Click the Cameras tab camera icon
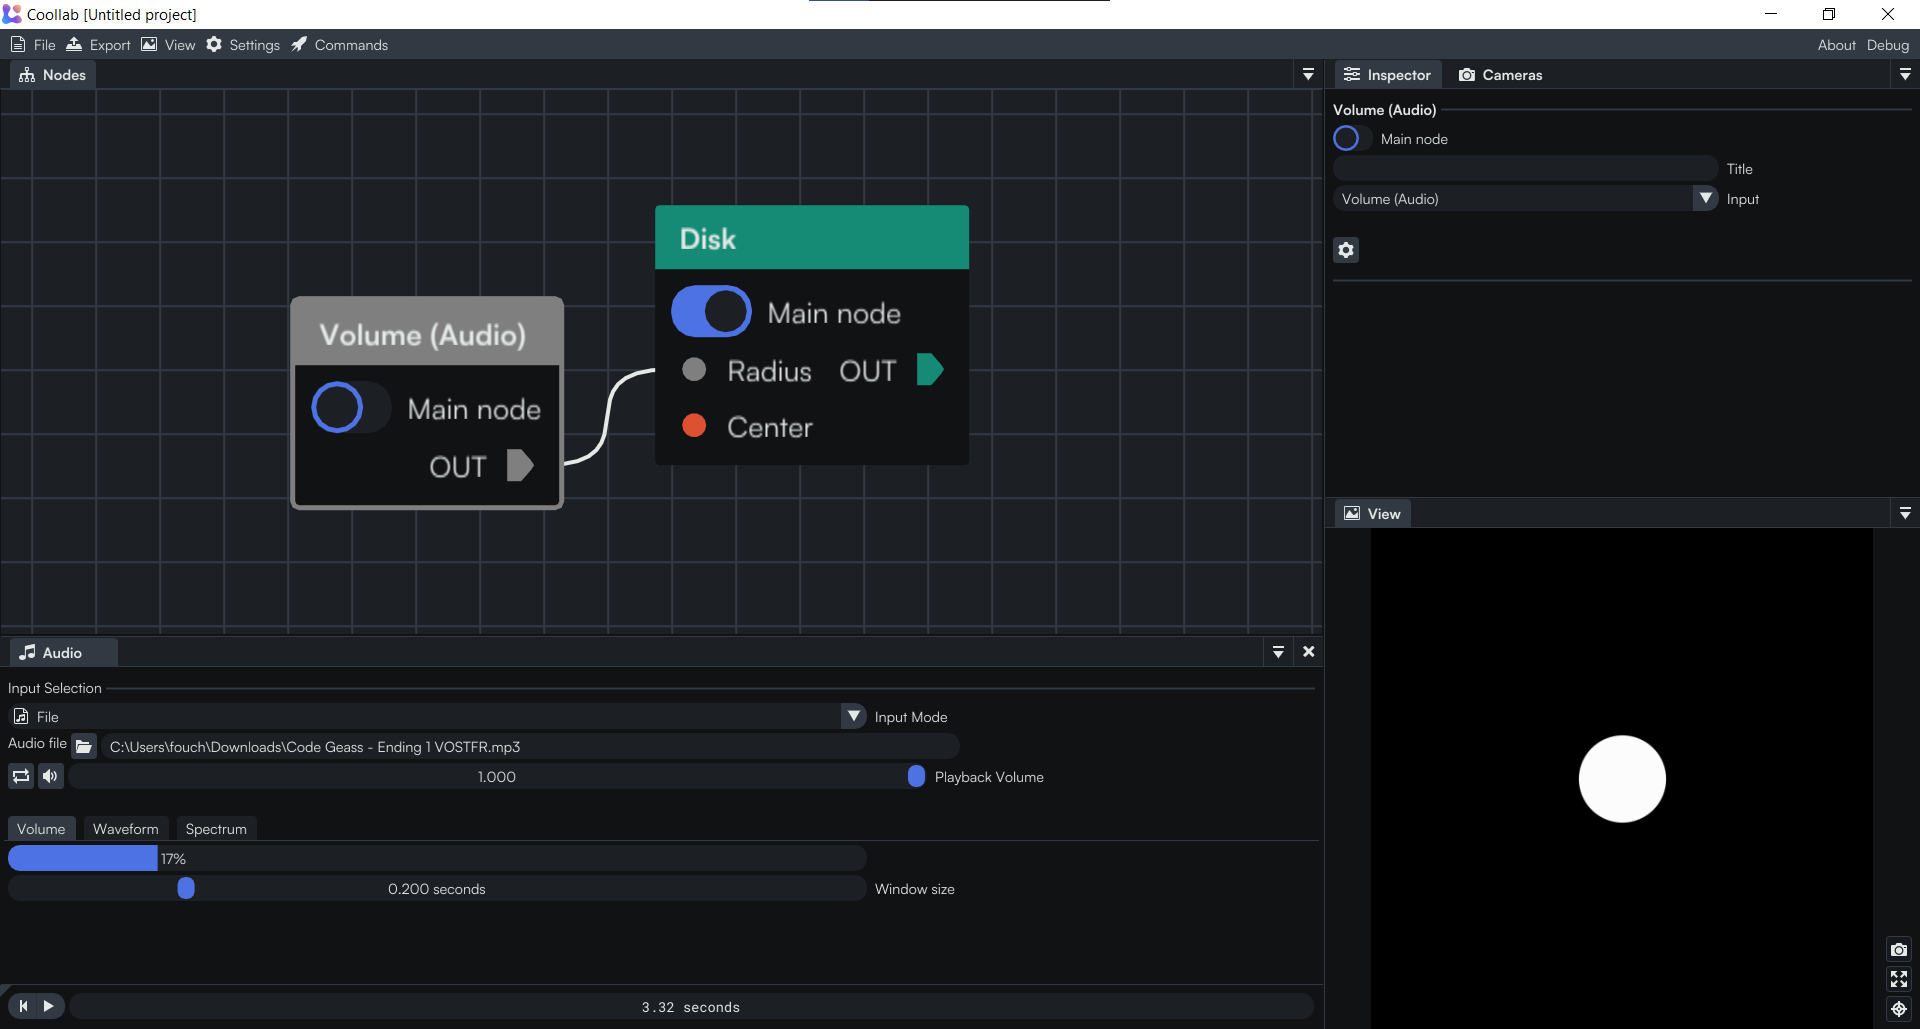This screenshot has height=1029, width=1920. 1467,75
